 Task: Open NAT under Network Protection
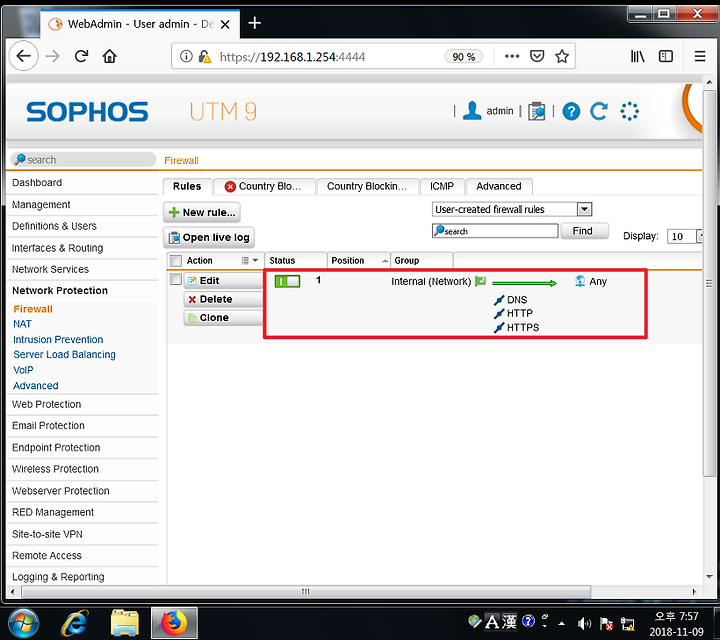coord(22,324)
